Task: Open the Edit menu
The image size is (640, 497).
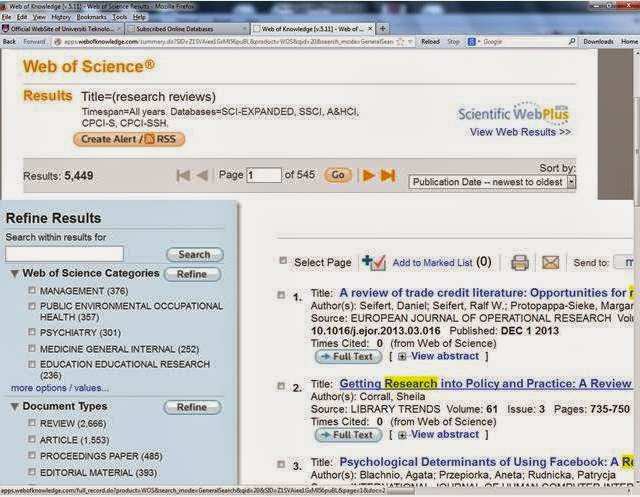Action: pos(22,17)
